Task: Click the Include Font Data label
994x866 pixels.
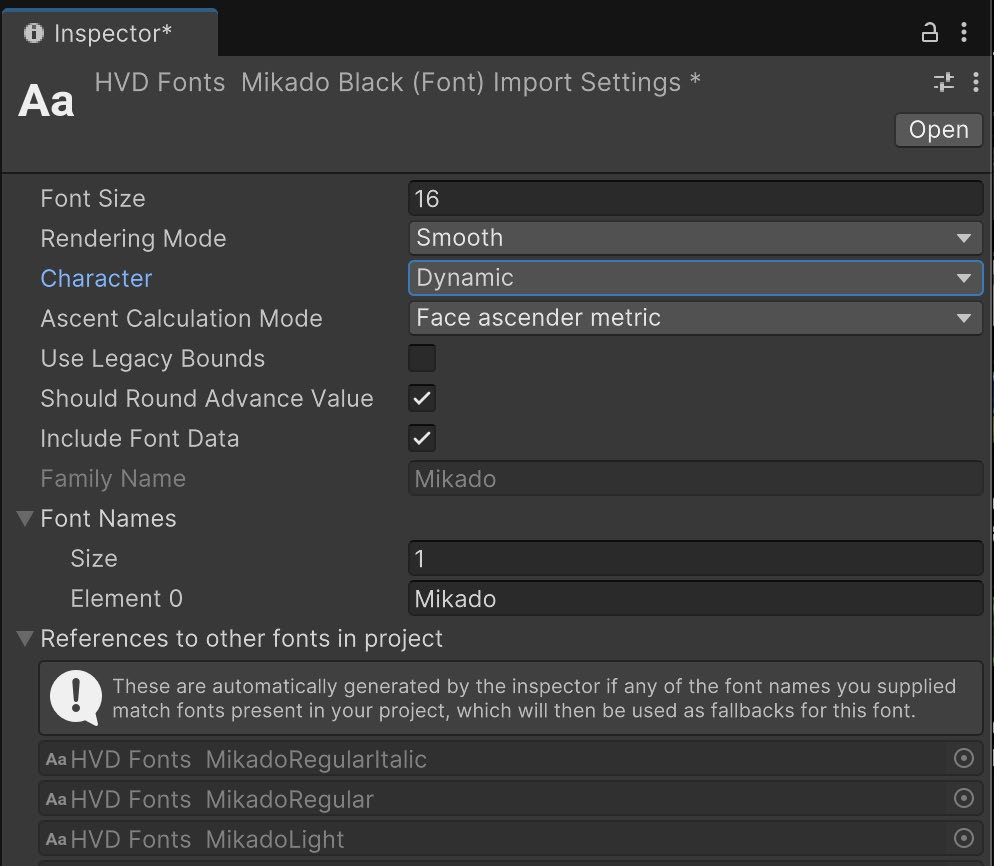Action: coord(140,439)
